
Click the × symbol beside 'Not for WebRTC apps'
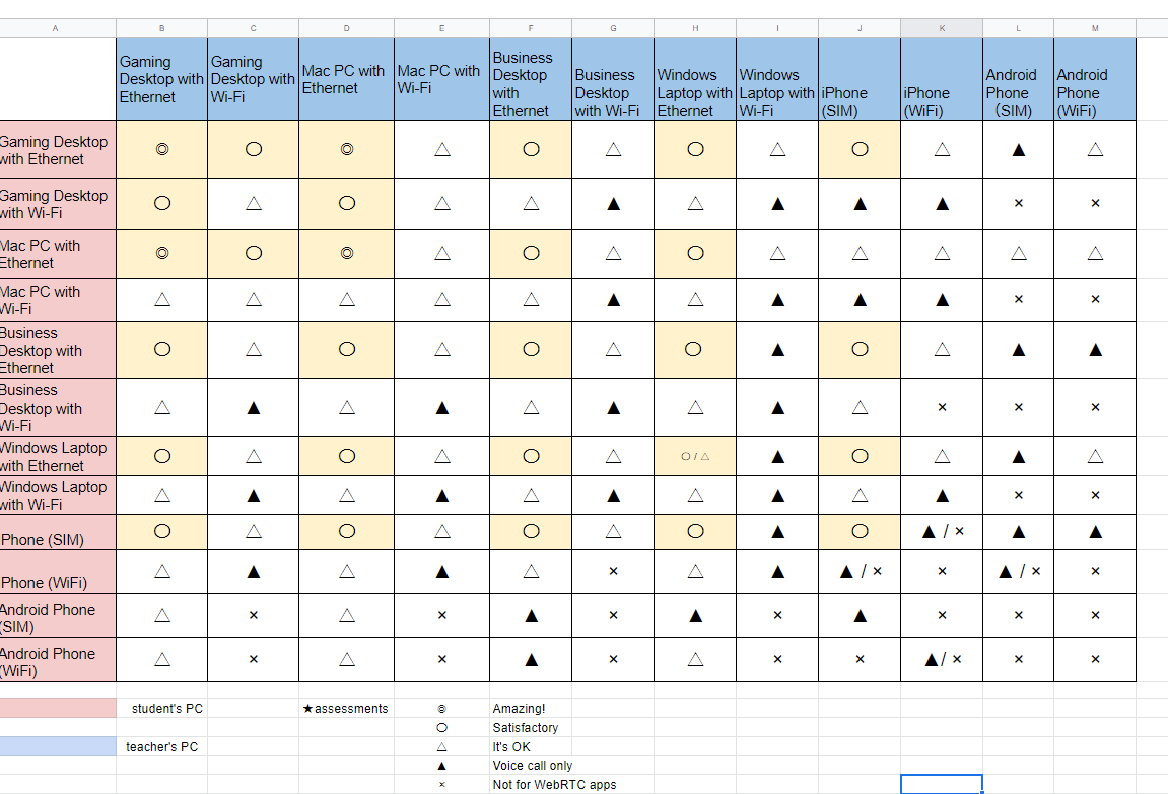(x=442, y=784)
